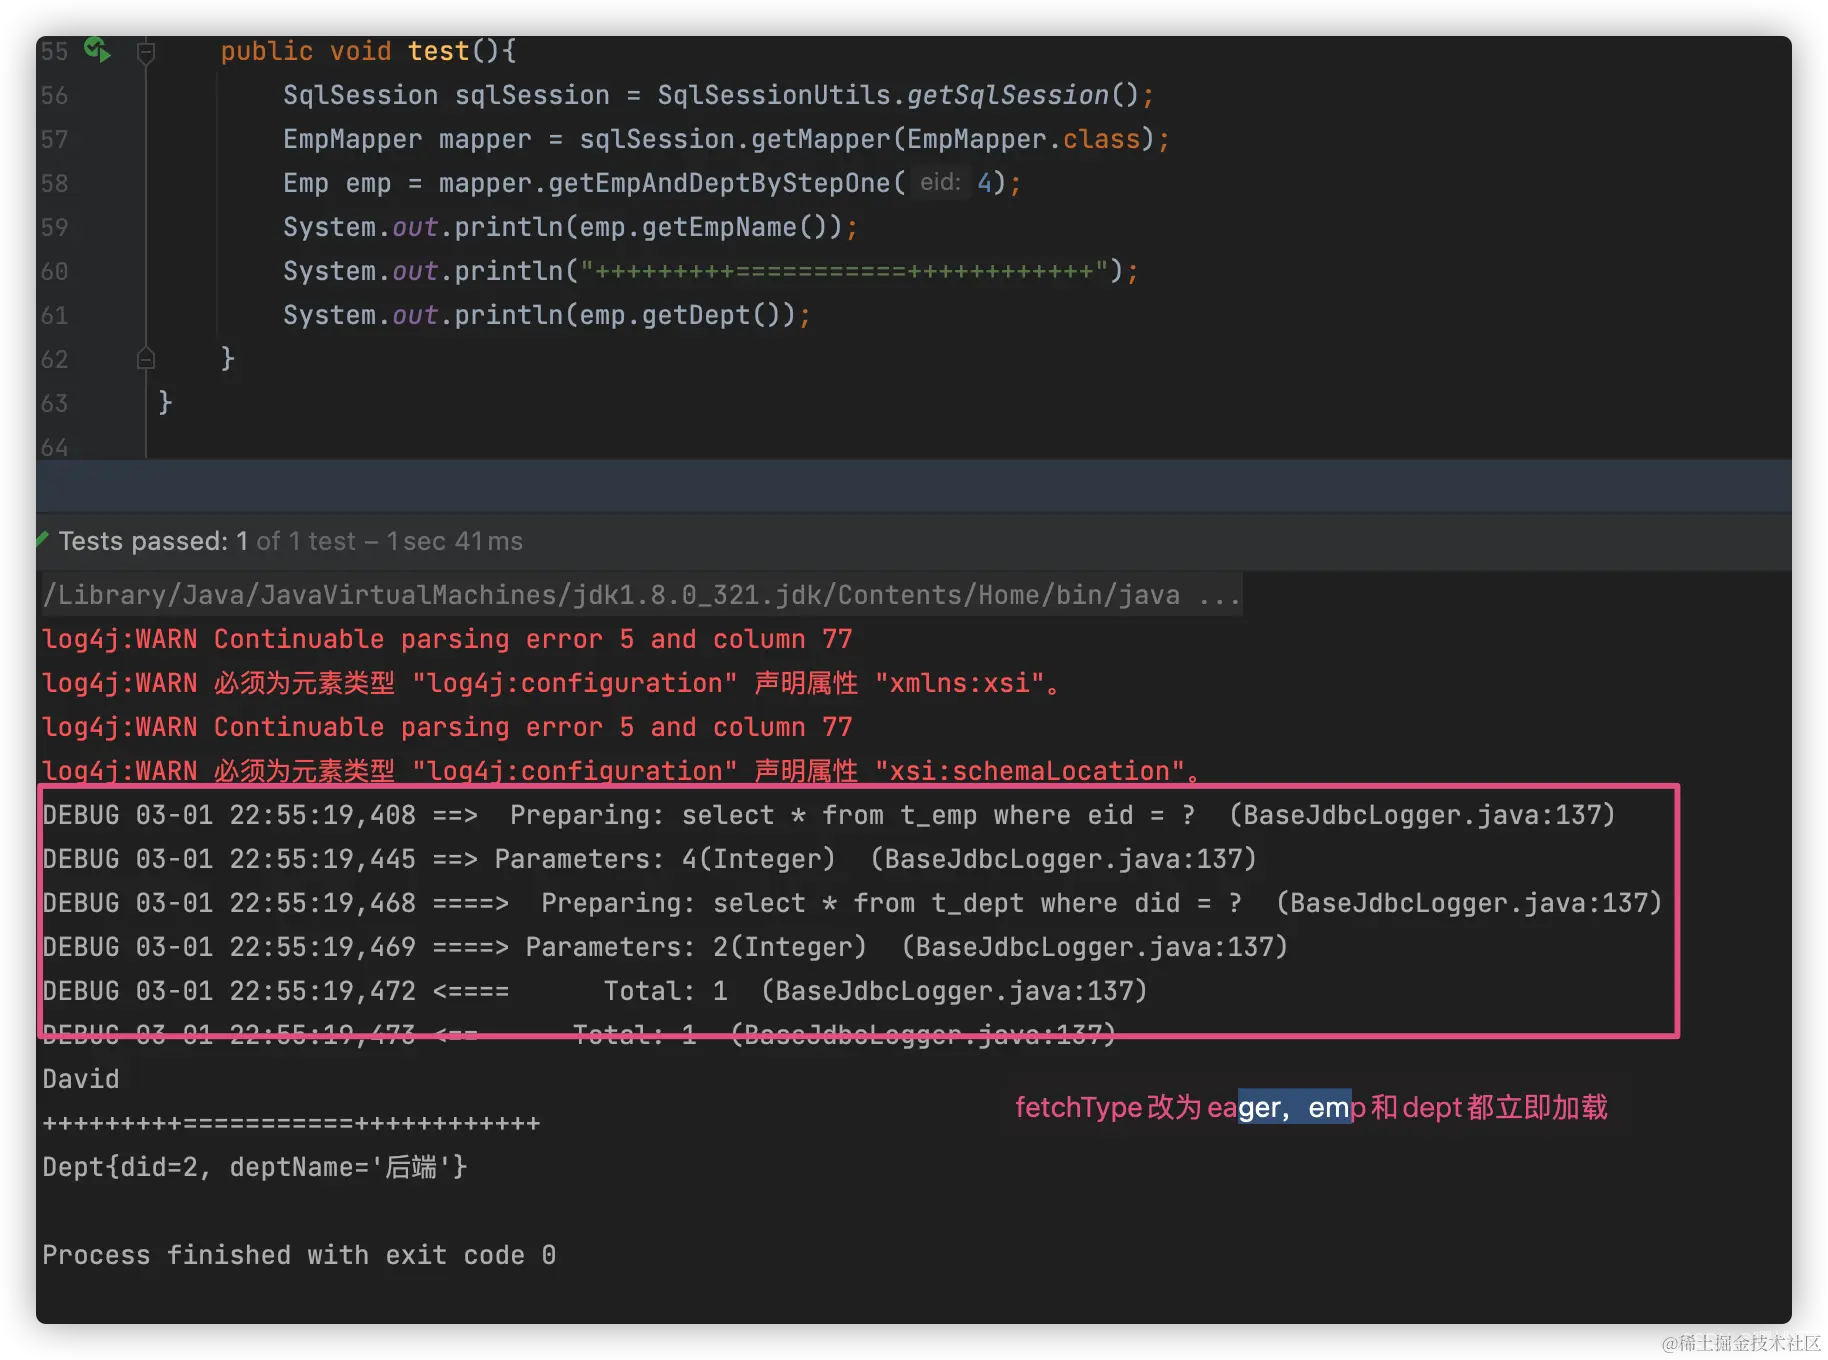Click the DEBUG Parameters: 4(Integer) line
The width and height of the screenshot is (1828, 1360).
coord(649,859)
